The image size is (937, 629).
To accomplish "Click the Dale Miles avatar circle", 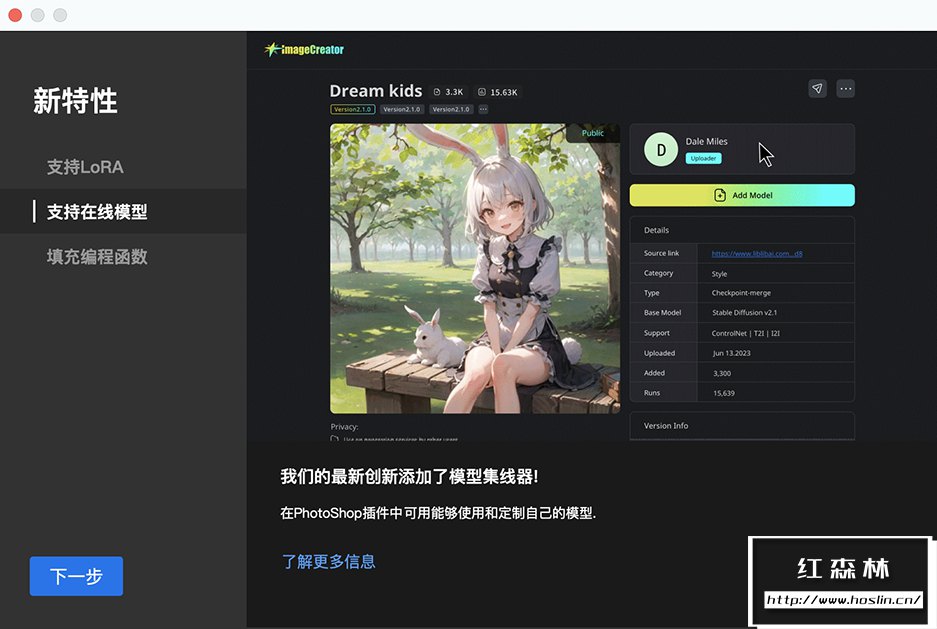I will tap(661, 149).
